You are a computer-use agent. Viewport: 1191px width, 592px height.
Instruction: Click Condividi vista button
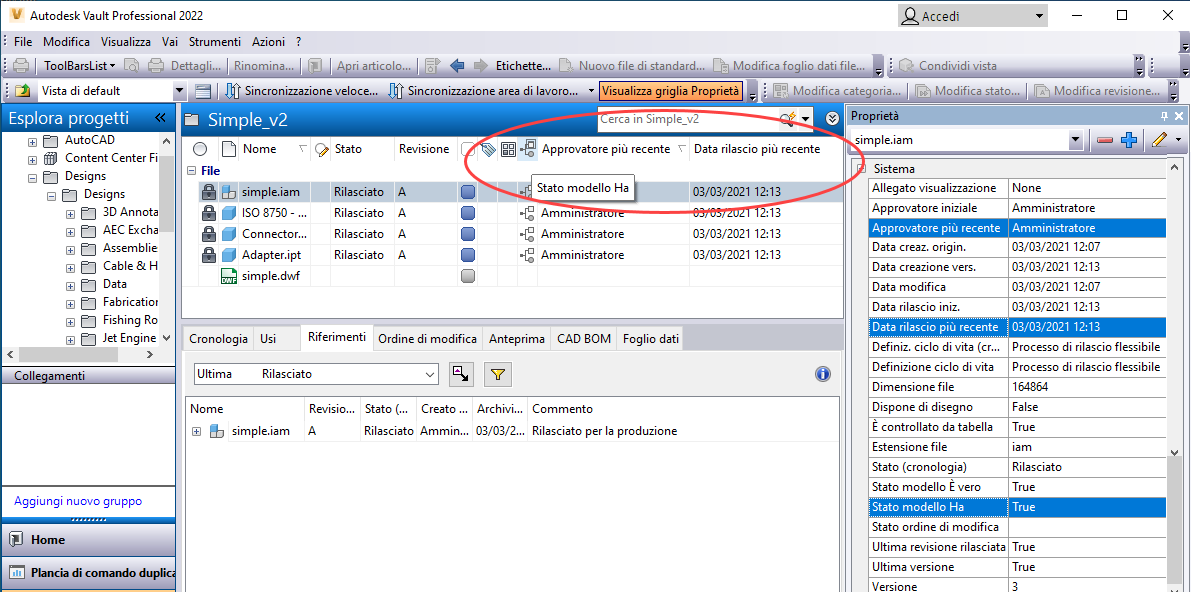coord(947,65)
